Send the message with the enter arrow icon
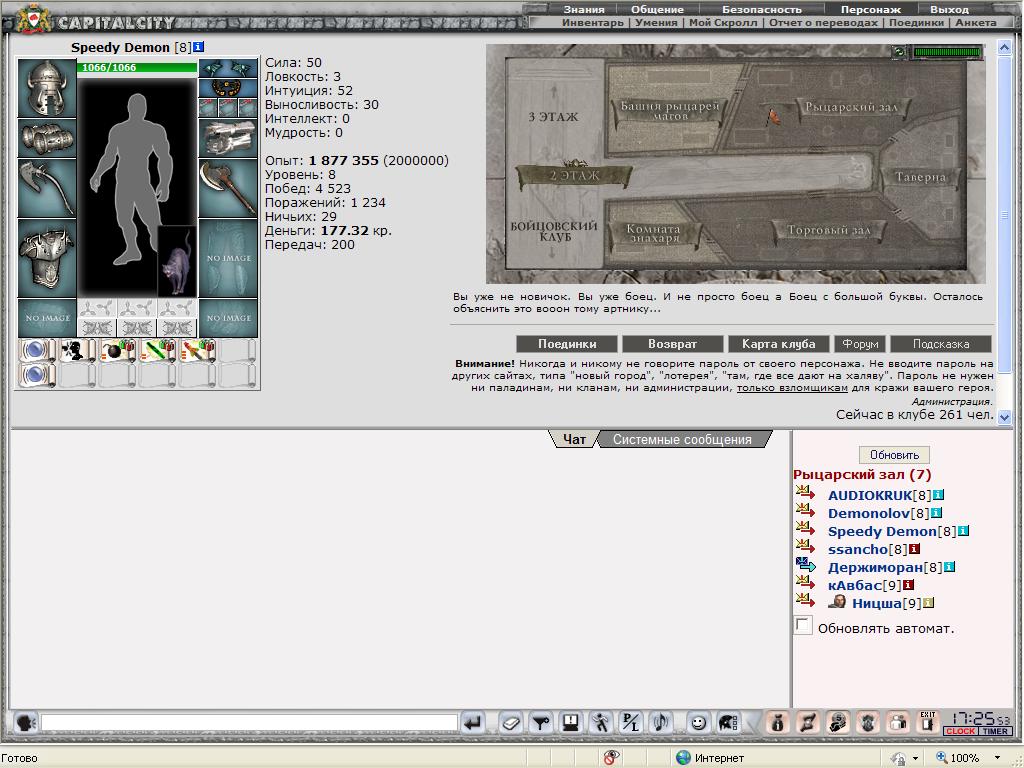The image size is (1024, 768). click(472, 722)
